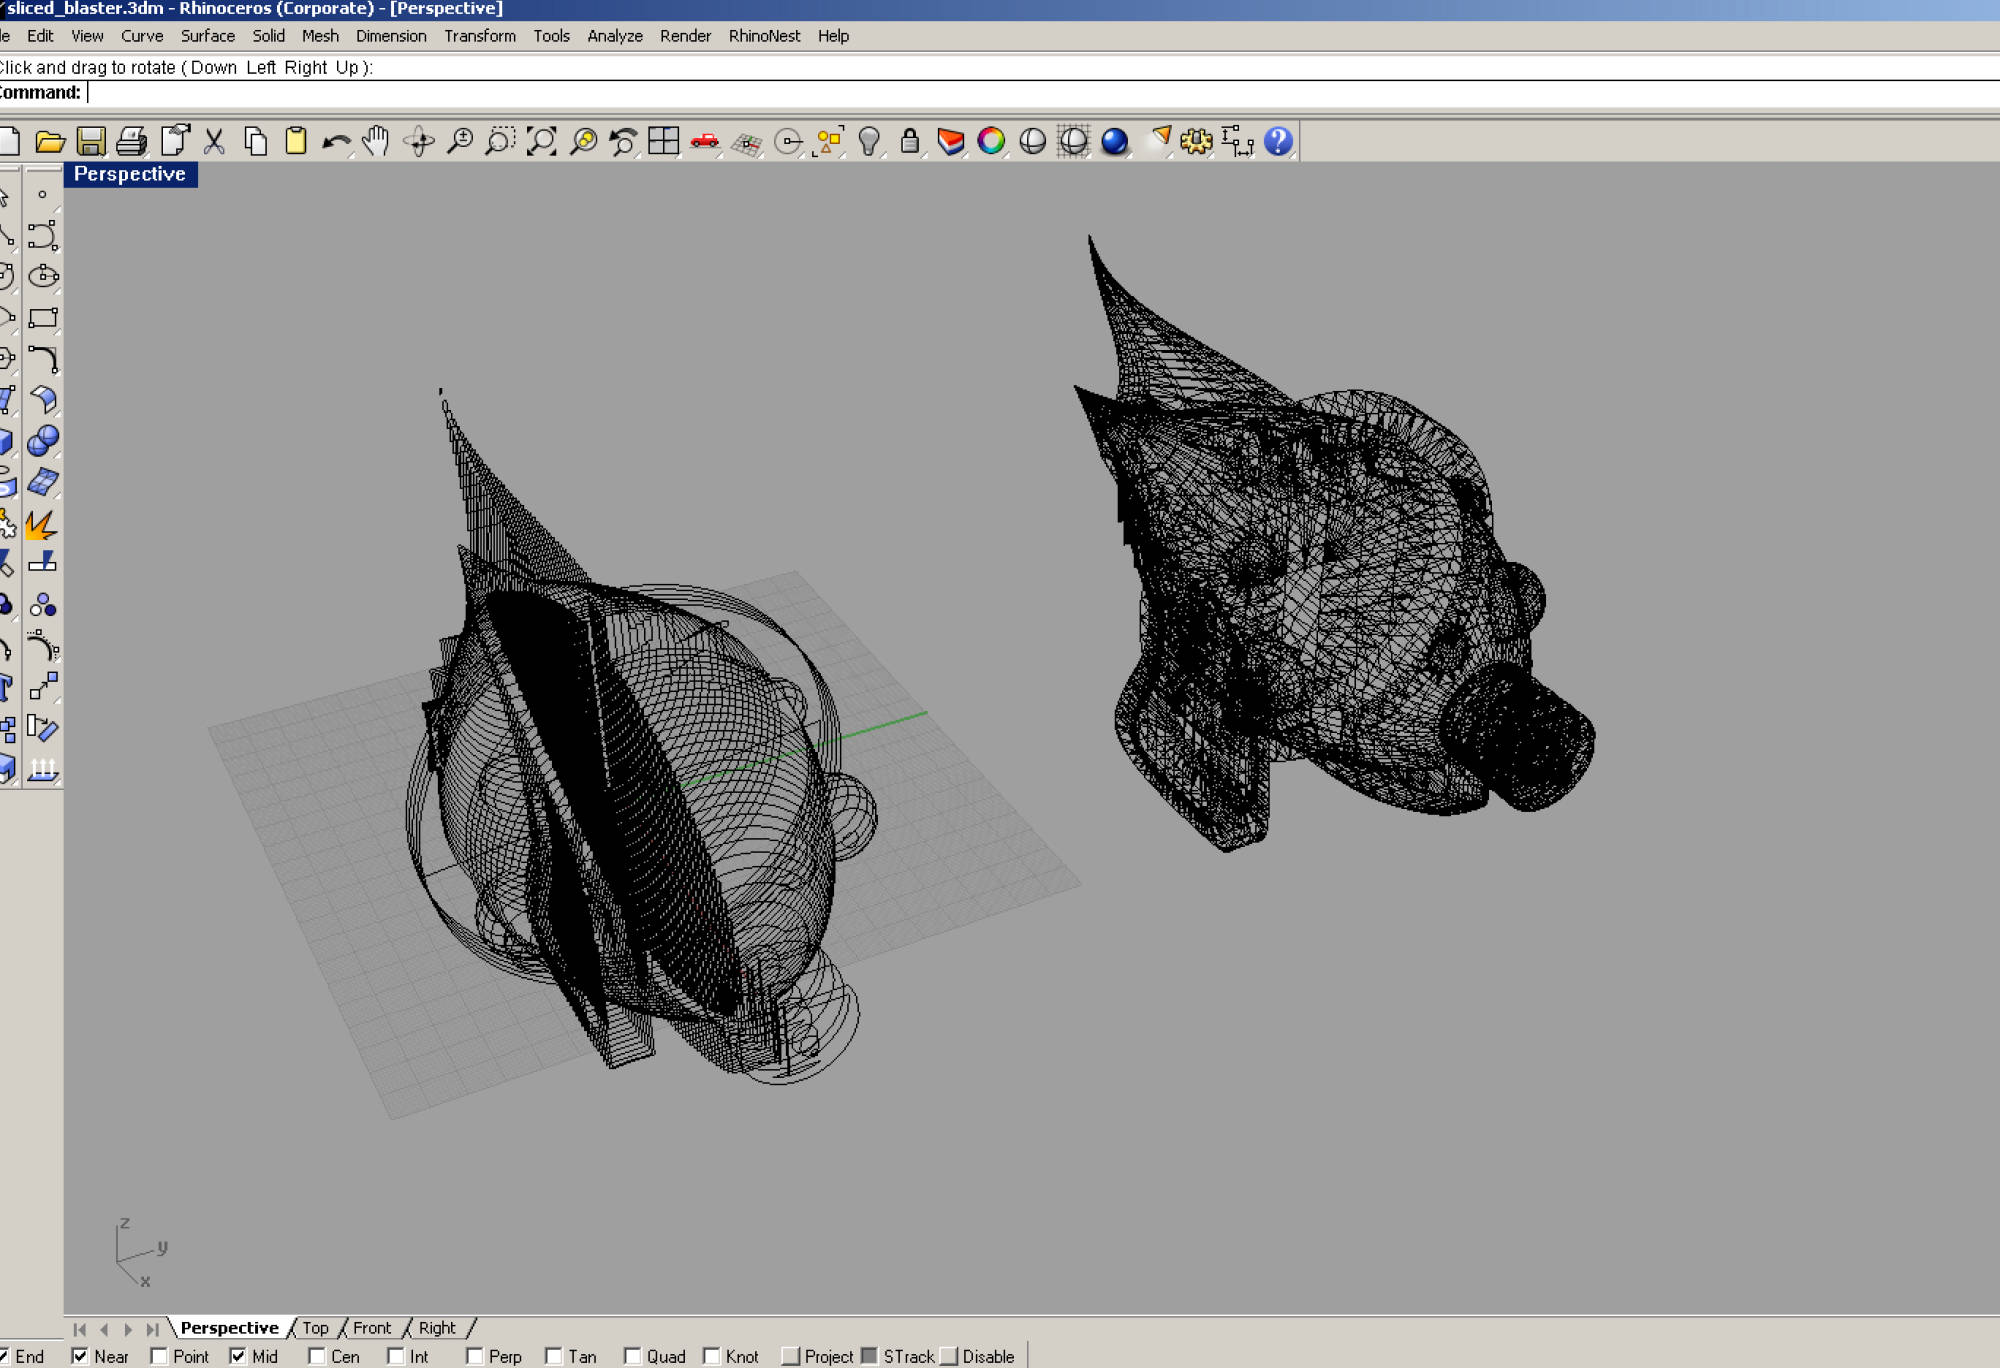Select the Pan hand tool
Viewport: 2000px width, 1368px height.
[x=376, y=141]
